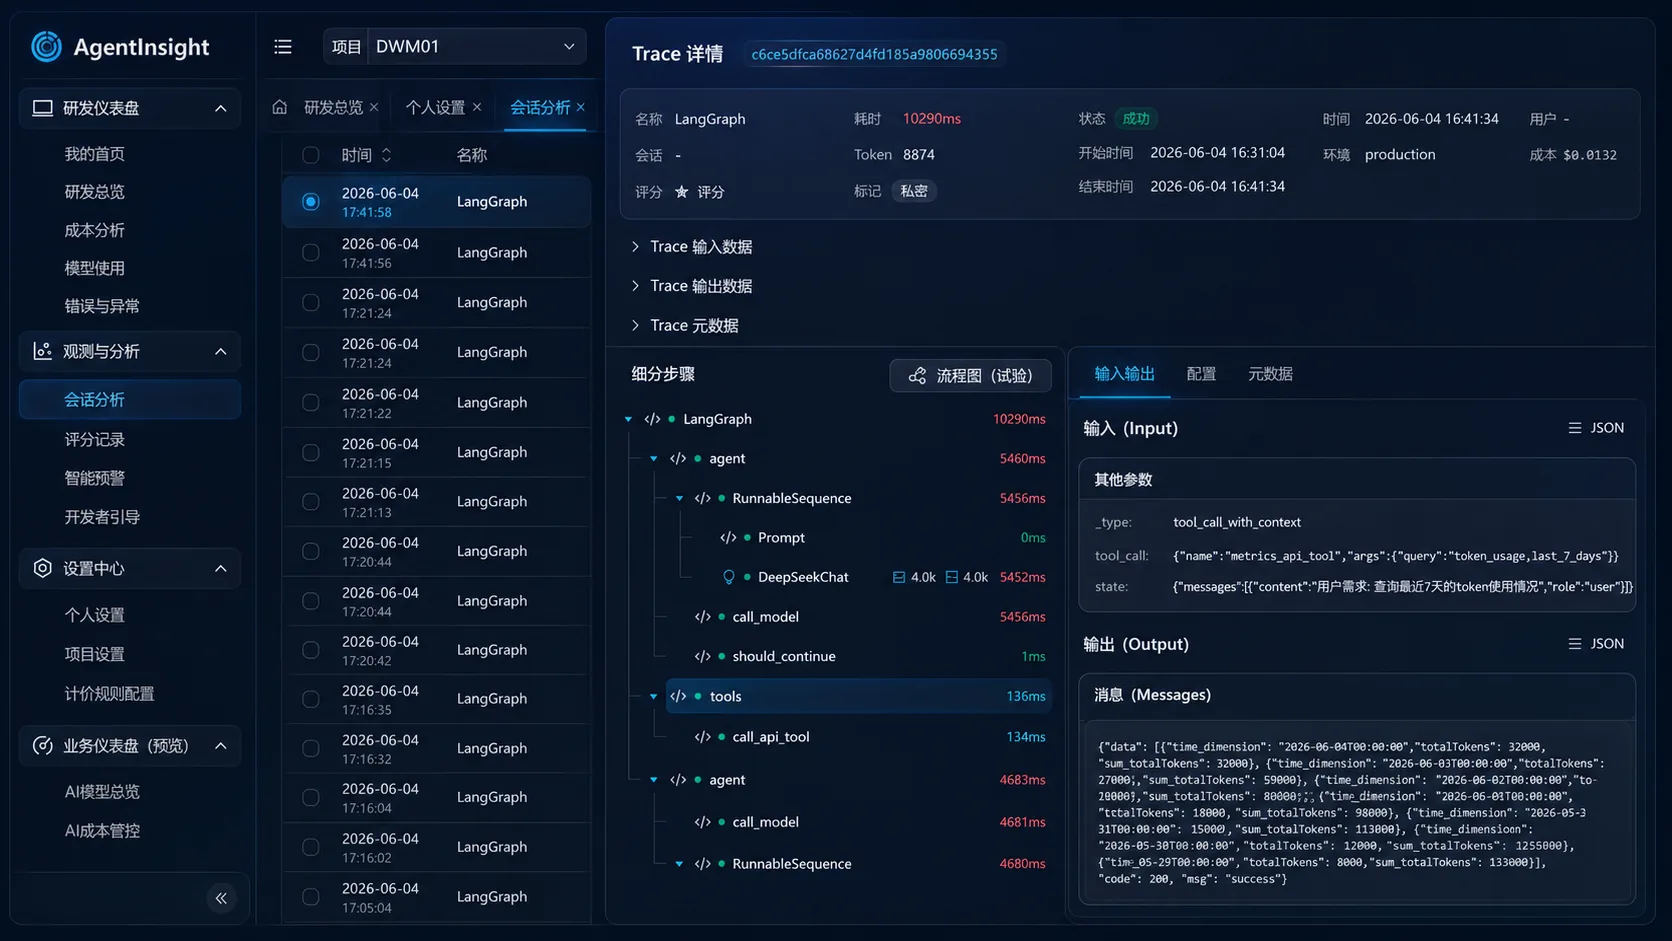
Task: Click the 时间 column sort icon
Action: tap(387, 155)
